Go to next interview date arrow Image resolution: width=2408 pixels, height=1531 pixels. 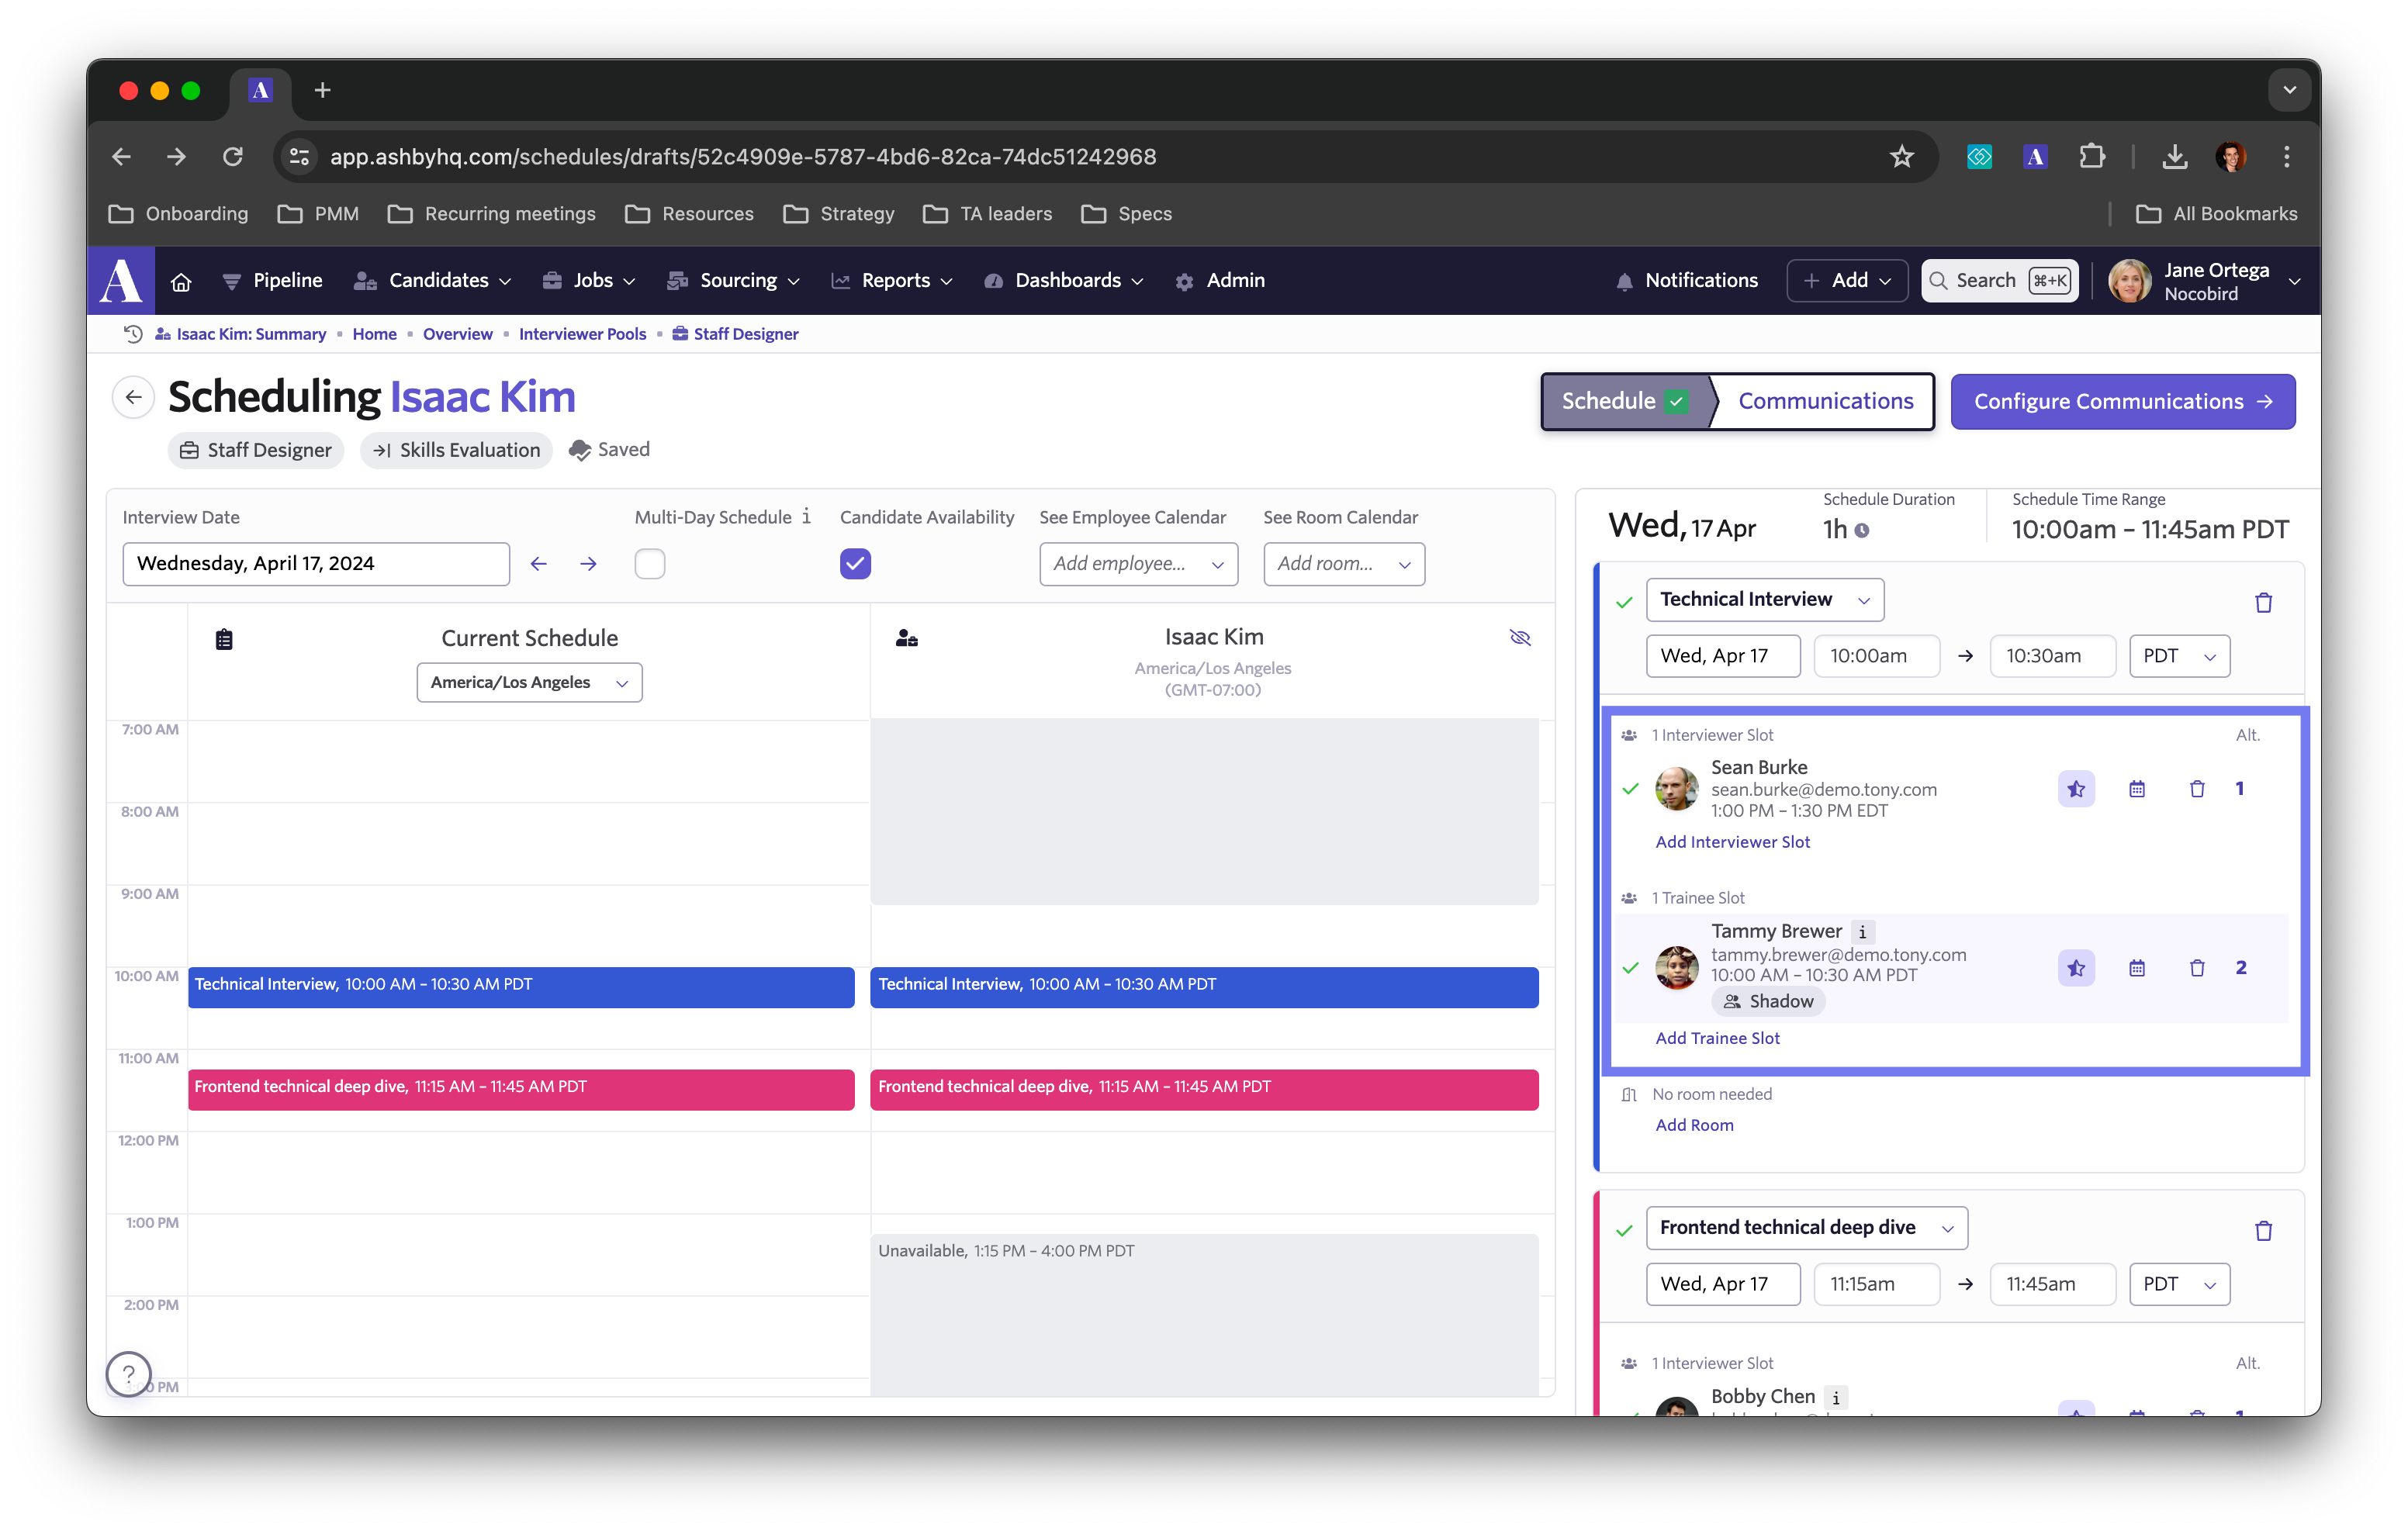click(588, 564)
